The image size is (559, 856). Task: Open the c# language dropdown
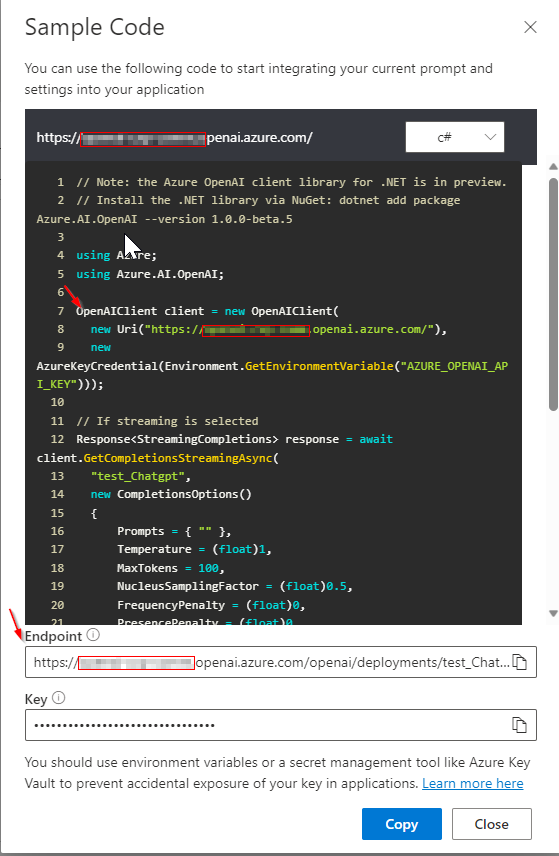[455, 137]
